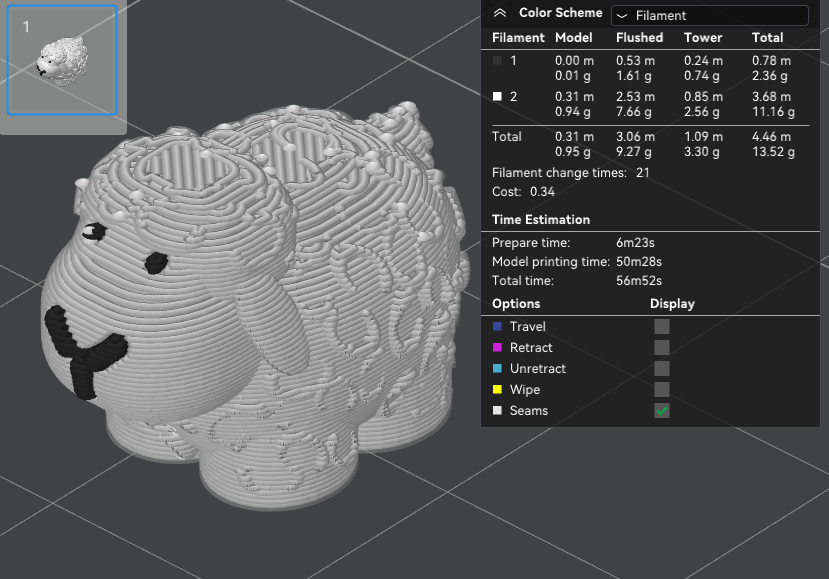This screenshot has width=829, height=579.
Task: Click the Time Estimation heading
Action: click(x=541, y=219)
